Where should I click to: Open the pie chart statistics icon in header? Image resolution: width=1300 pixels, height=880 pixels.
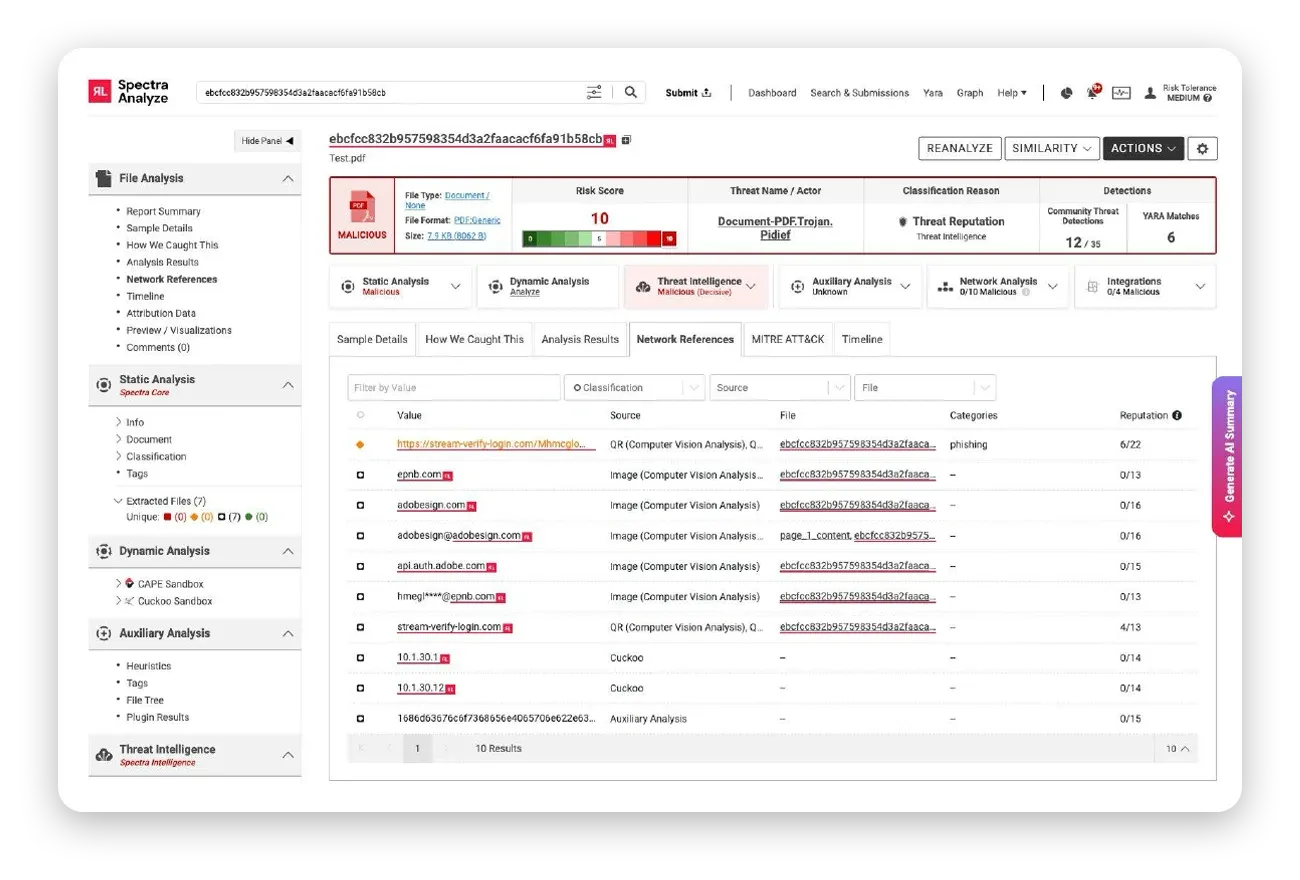point(1064,91)
